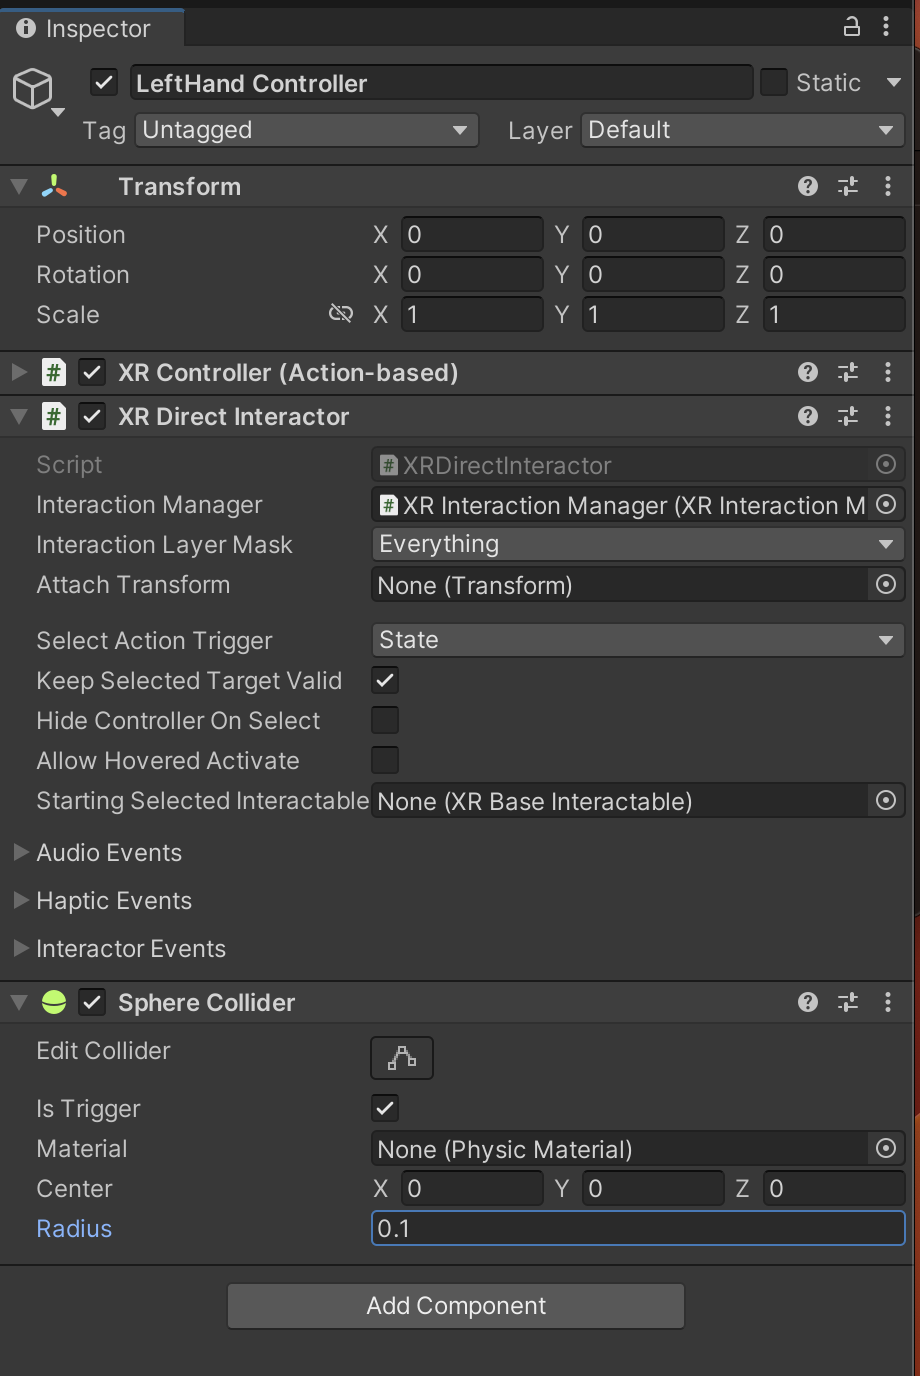Pick object for Starting Selected Interactable
This screenshot has height=1376, width=920.
[886, 801]
